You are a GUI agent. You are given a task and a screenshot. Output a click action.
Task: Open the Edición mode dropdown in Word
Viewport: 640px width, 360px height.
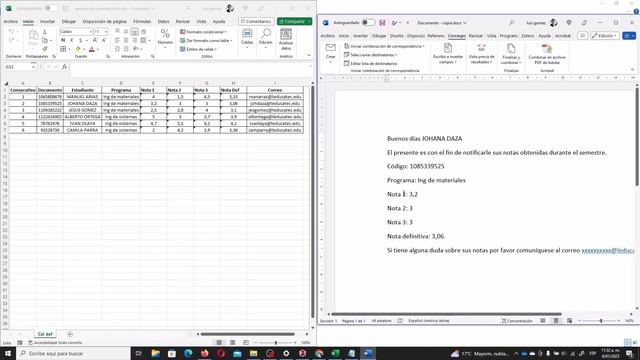[x=605, y=36]
